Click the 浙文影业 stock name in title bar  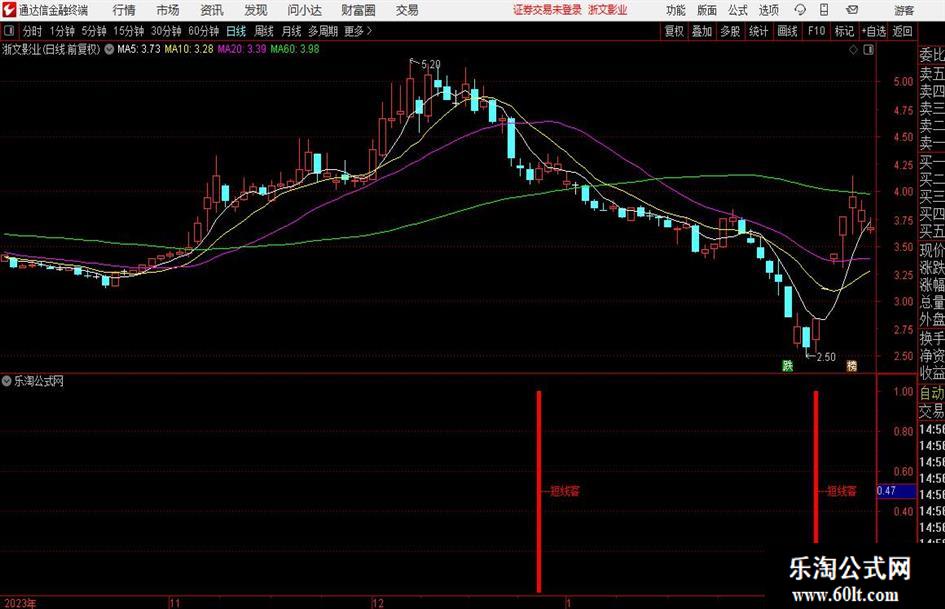[x=608, y=10]
